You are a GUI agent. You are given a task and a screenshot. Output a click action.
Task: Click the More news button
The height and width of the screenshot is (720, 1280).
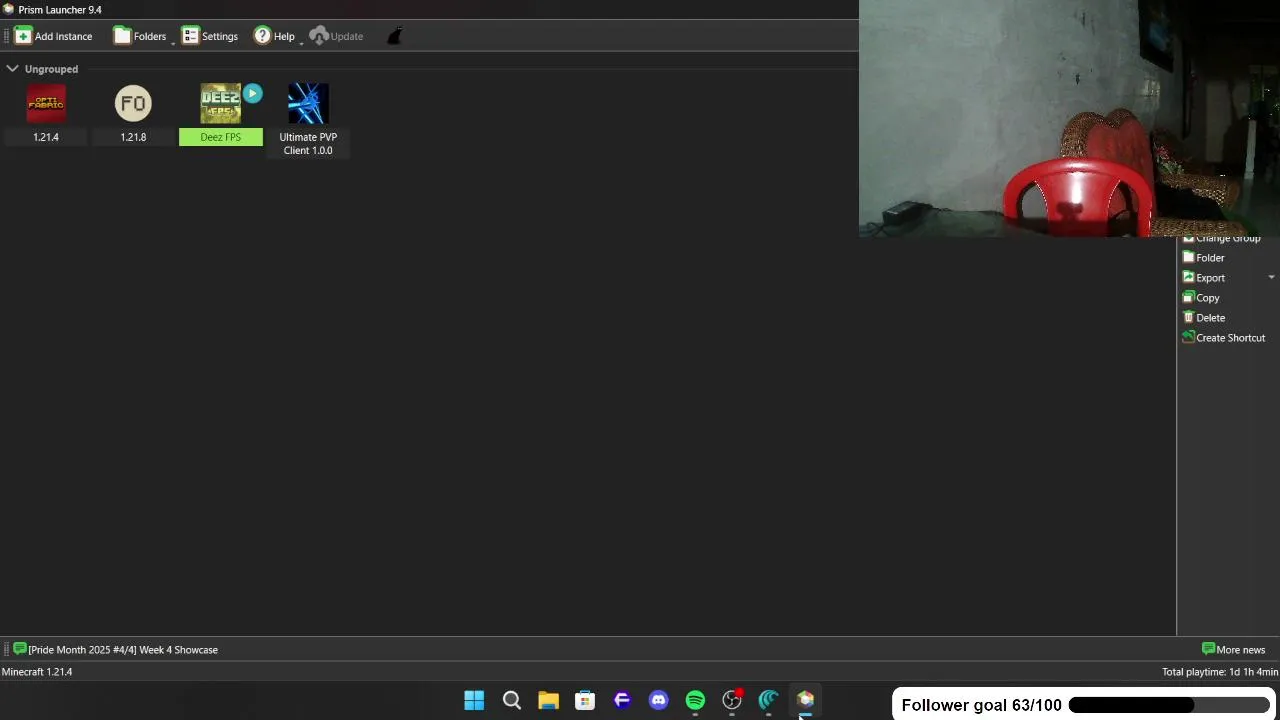coord(1233,650)
